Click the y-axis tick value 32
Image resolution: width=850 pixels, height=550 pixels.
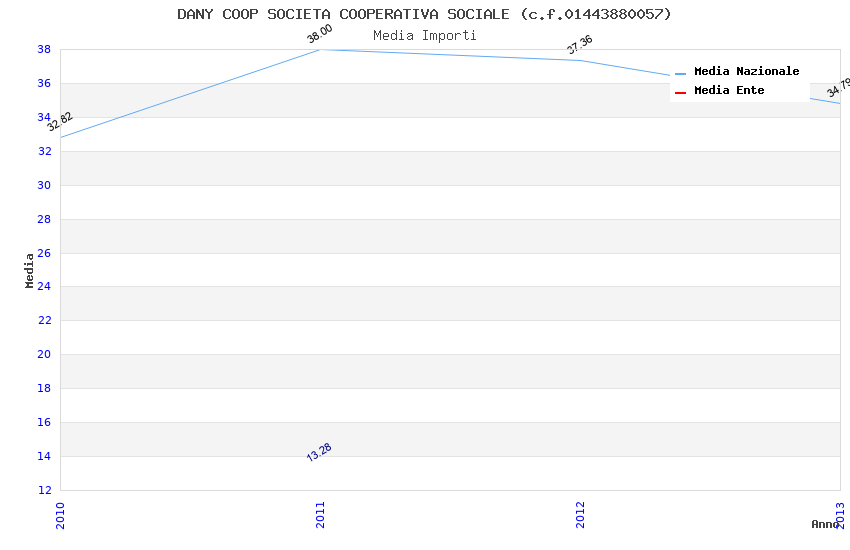[x=44, y=151]
